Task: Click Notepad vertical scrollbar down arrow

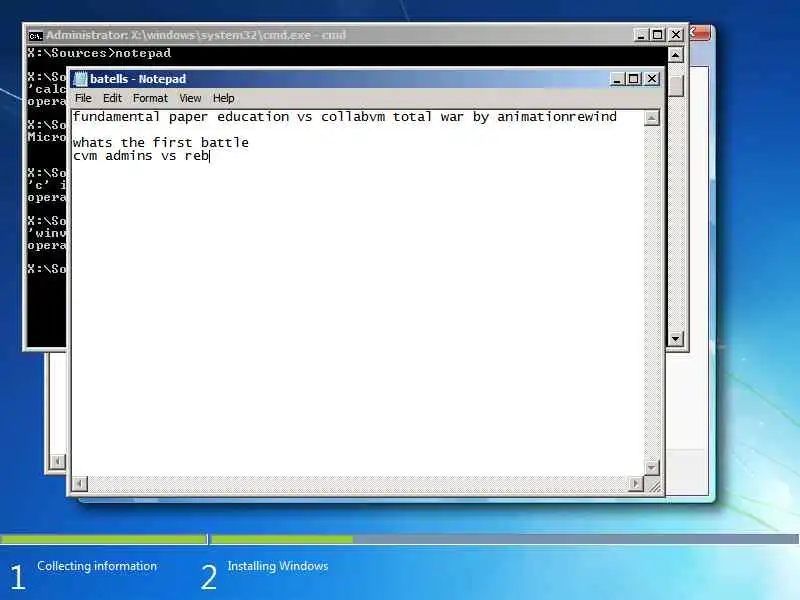Action: (x=651, y=467)
